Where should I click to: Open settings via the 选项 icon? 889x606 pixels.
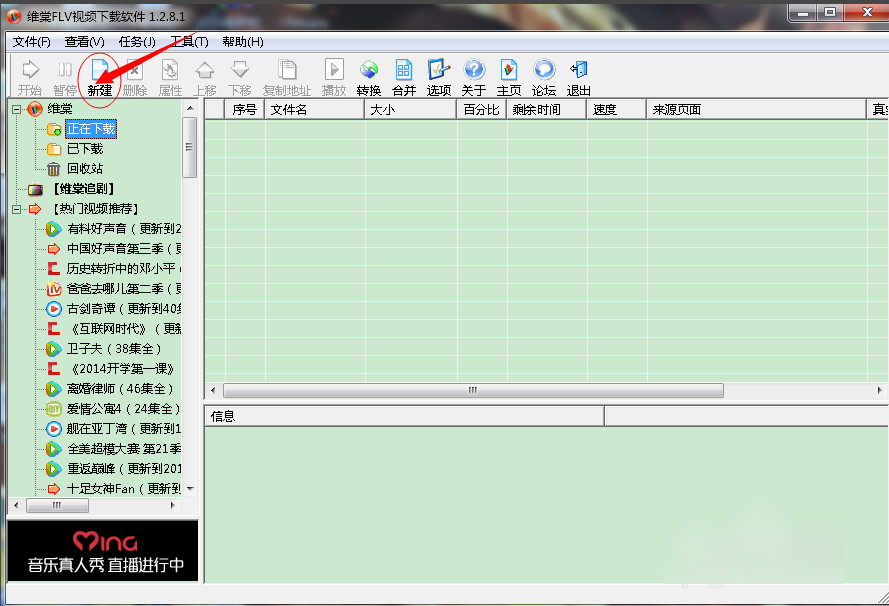[438, 75]
